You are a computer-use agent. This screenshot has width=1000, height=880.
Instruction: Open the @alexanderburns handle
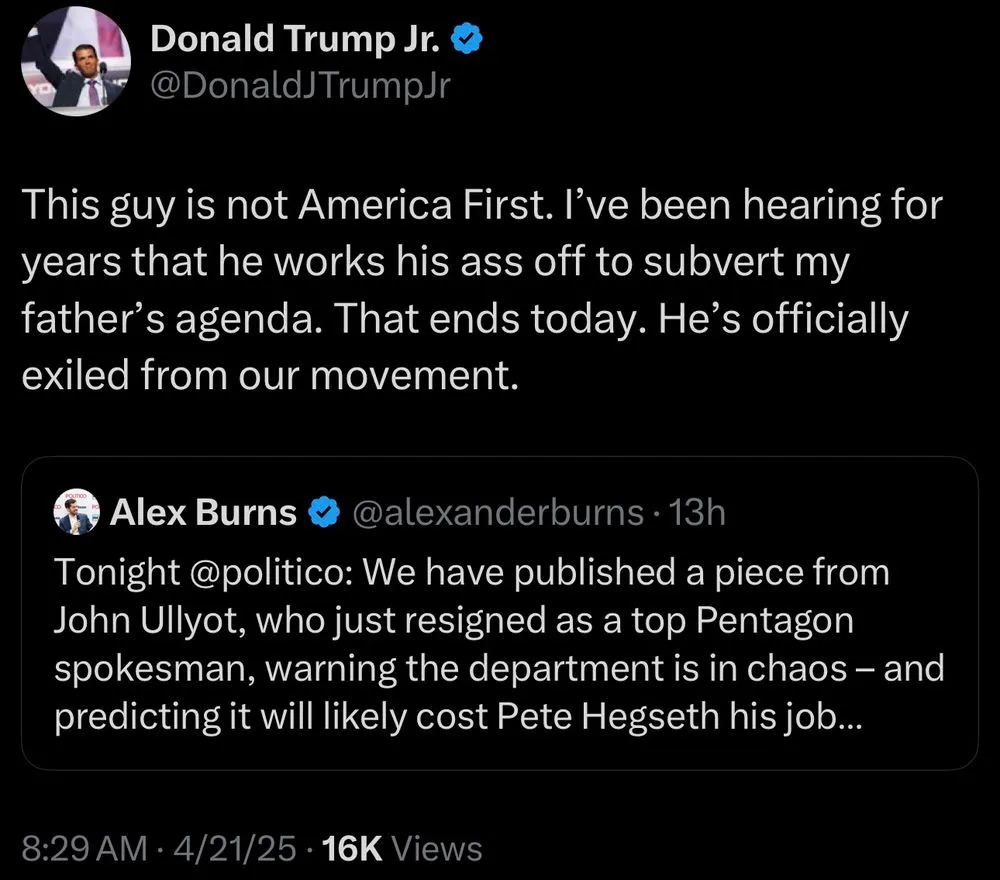[499, 513]
